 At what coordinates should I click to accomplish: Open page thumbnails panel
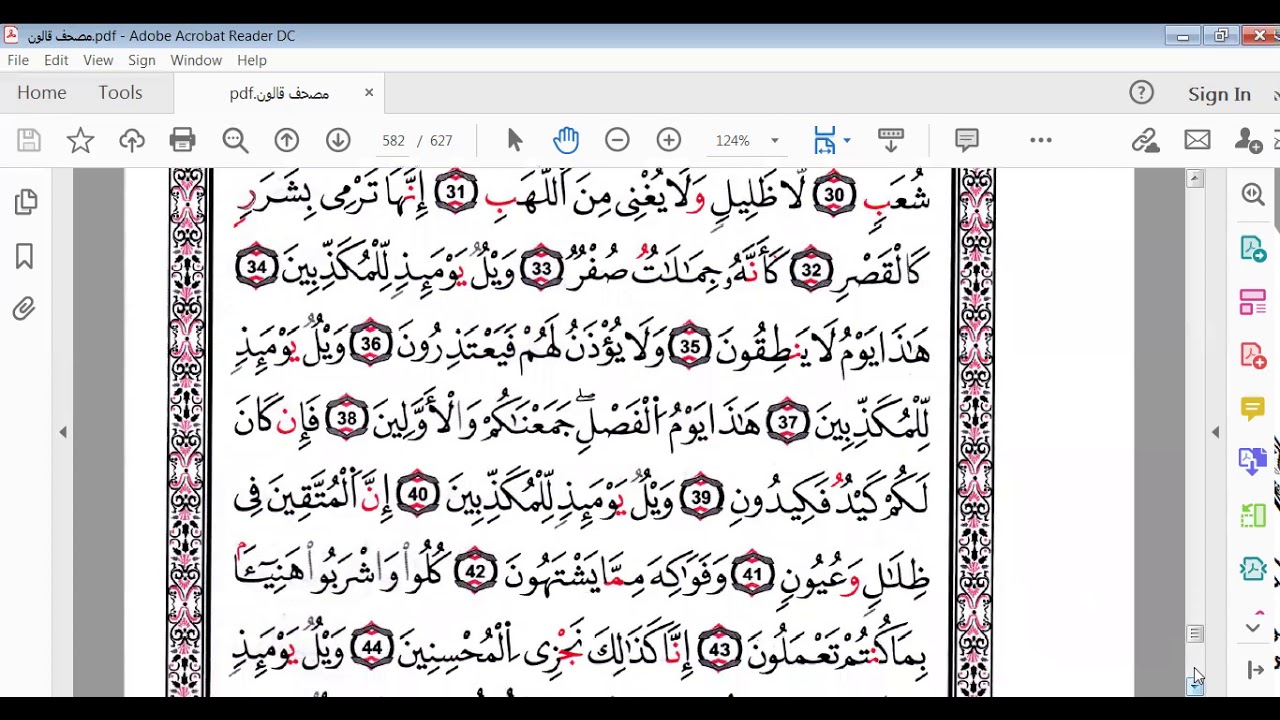26,203
